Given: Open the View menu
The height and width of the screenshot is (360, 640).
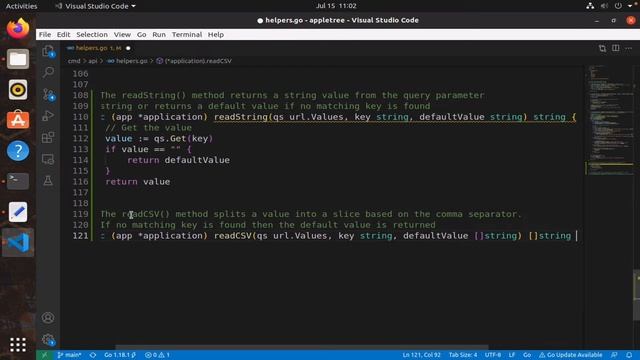Looking at the screenshot, I should coord(122,35).
